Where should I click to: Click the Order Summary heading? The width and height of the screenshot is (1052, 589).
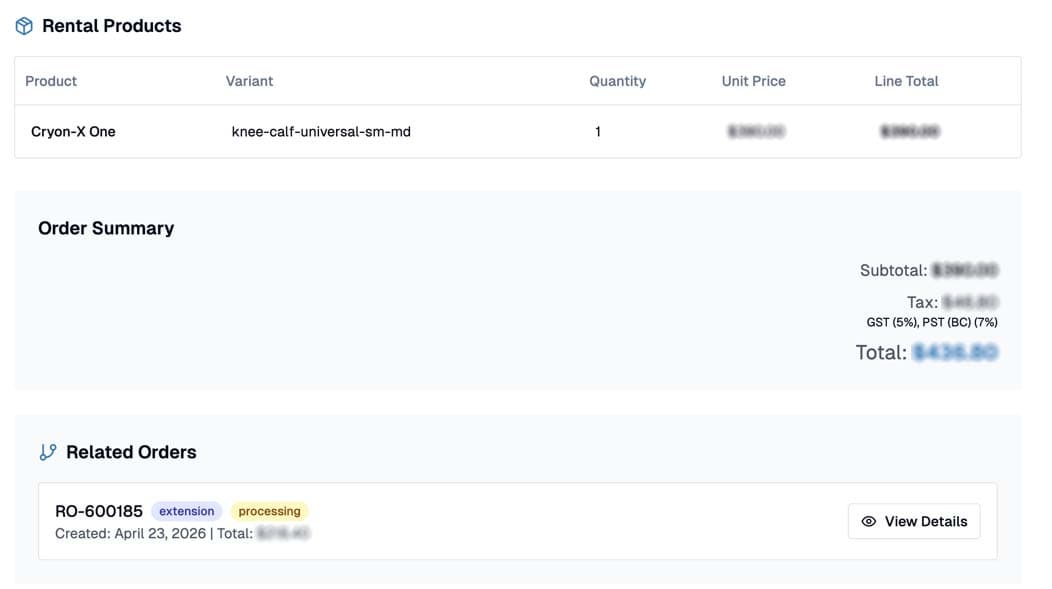tap(106, 228)
